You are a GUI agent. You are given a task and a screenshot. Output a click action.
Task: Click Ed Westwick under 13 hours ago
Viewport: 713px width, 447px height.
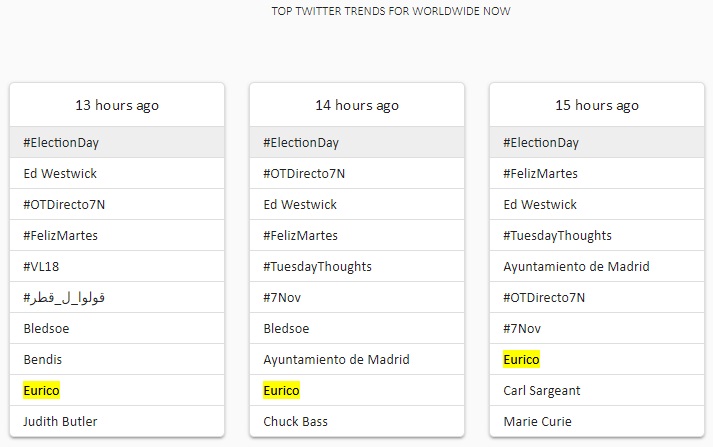point(60,173)
